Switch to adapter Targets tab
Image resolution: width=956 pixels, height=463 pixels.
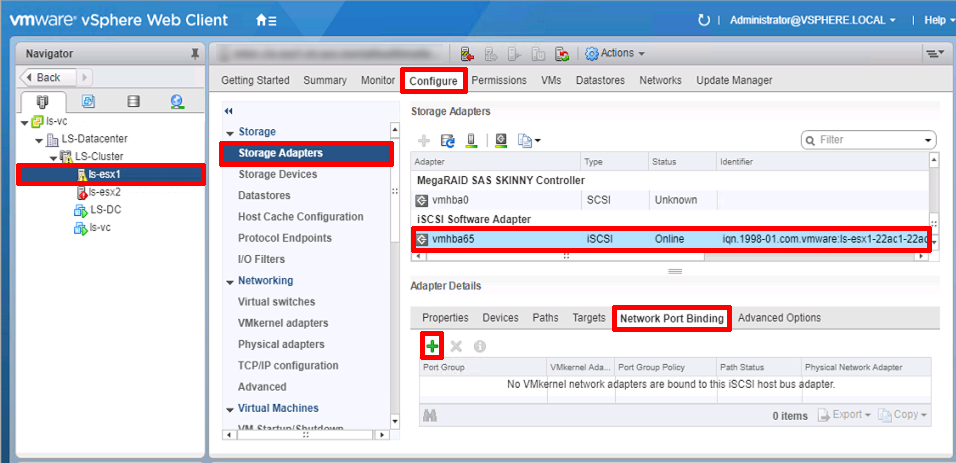(589, 318)
